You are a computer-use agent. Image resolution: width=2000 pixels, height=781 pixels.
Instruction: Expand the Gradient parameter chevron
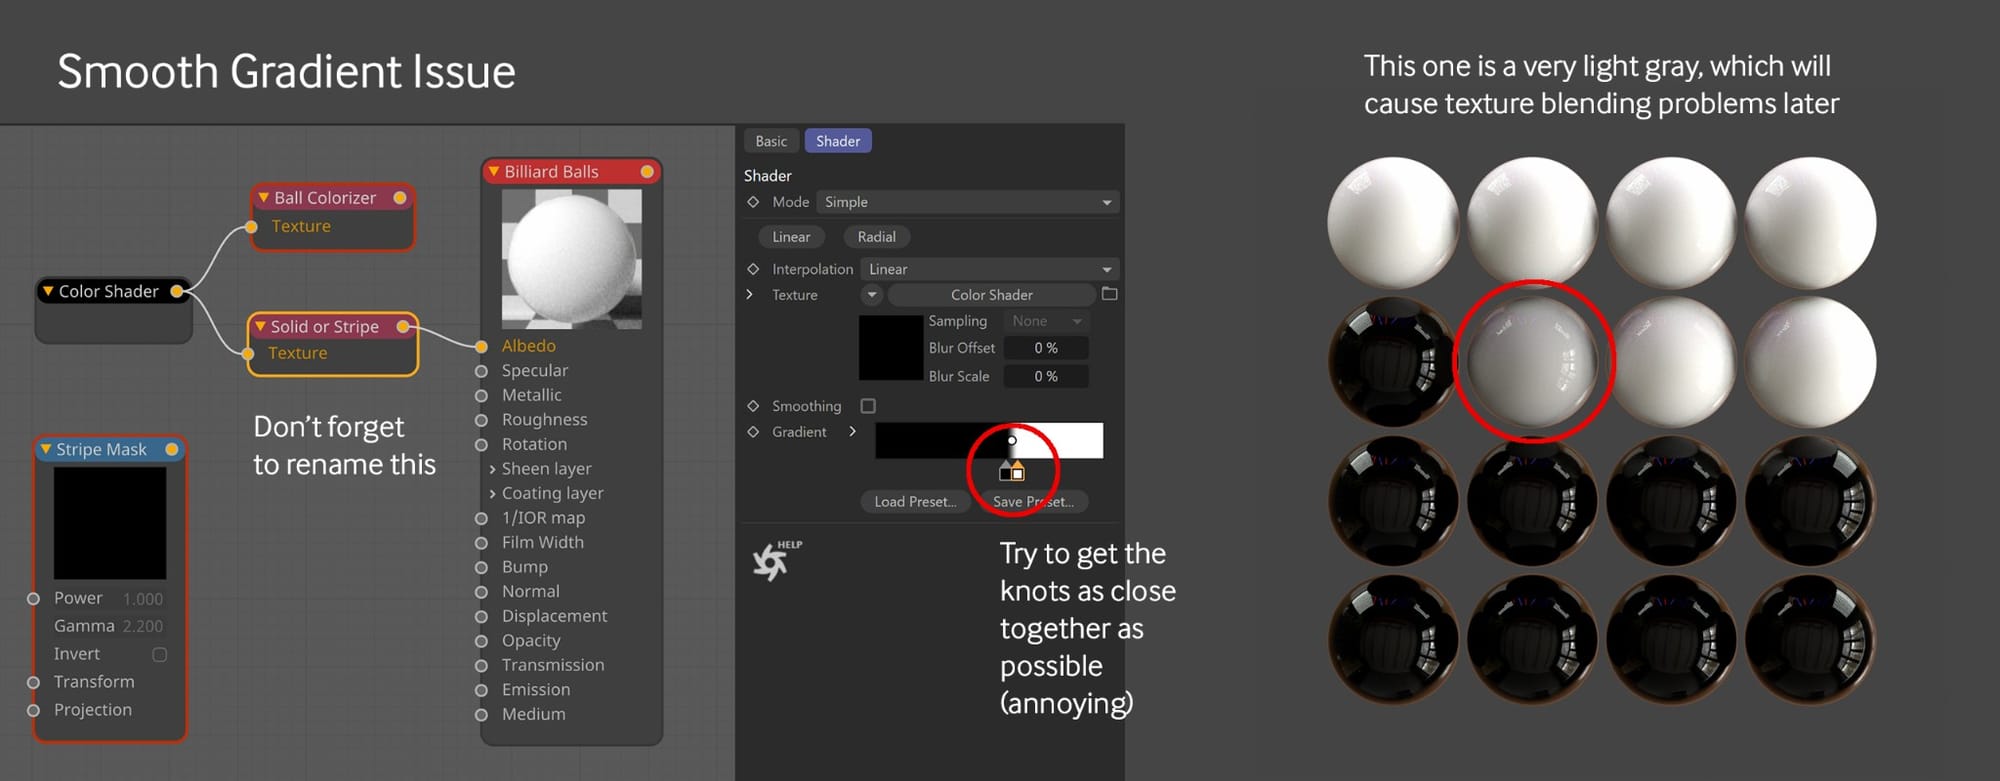(852, 432)
